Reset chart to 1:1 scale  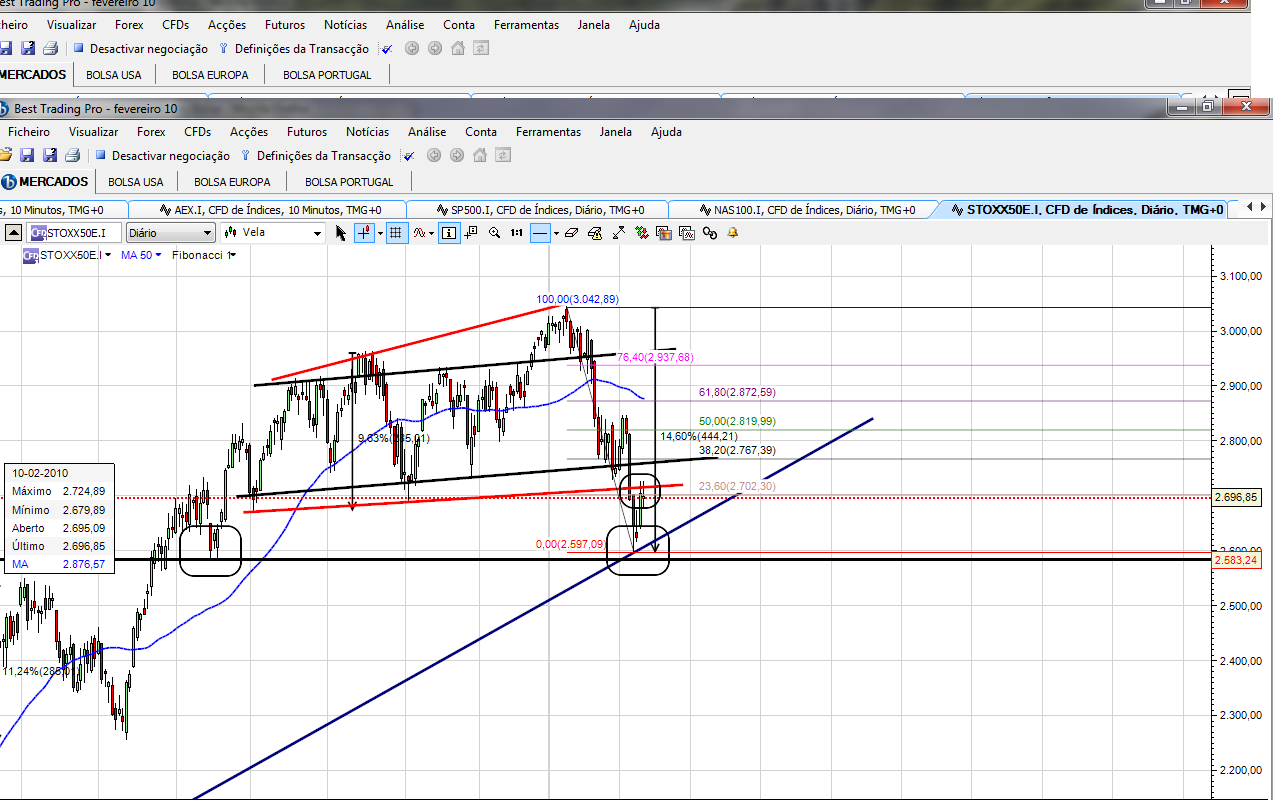(x=516, y=233)
